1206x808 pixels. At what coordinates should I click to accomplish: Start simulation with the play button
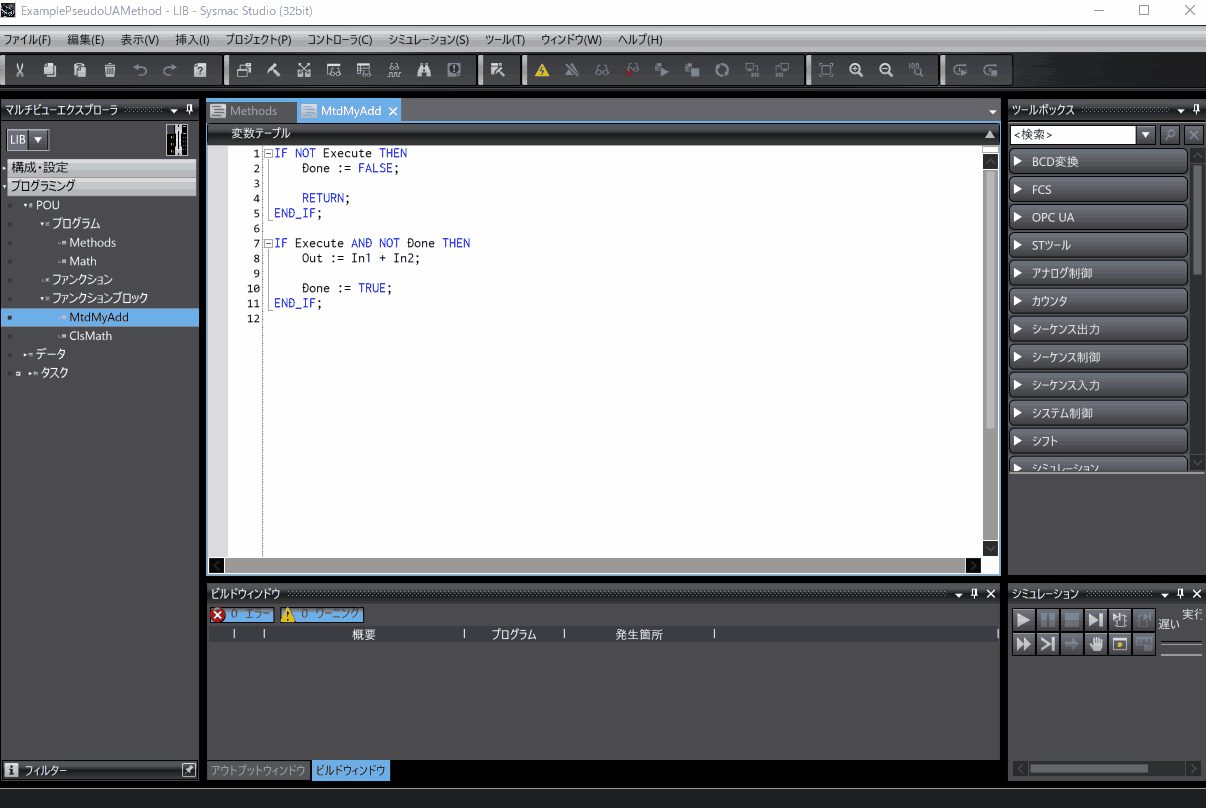[1024, 620]
